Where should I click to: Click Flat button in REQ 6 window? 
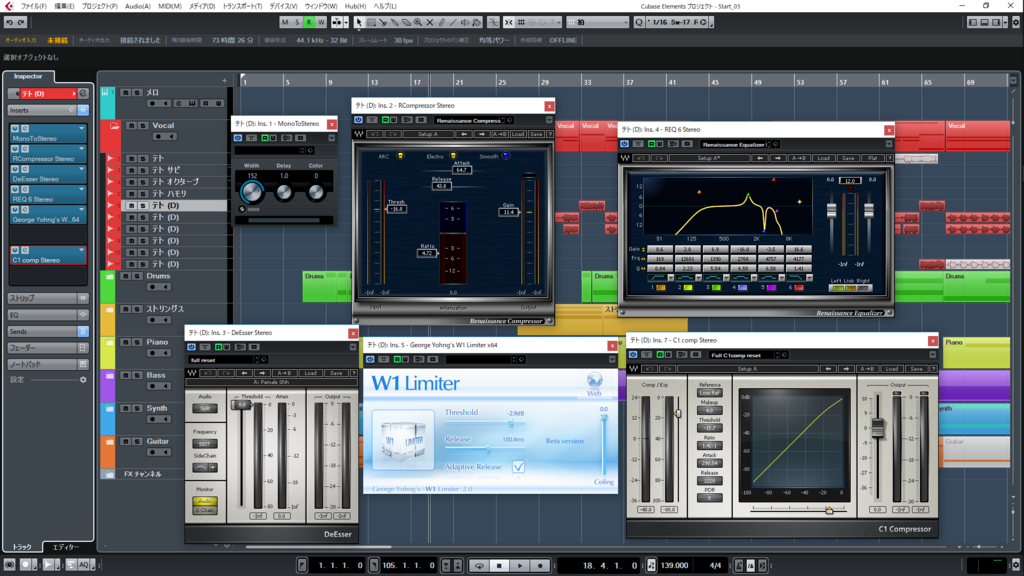tap(872, 158)
